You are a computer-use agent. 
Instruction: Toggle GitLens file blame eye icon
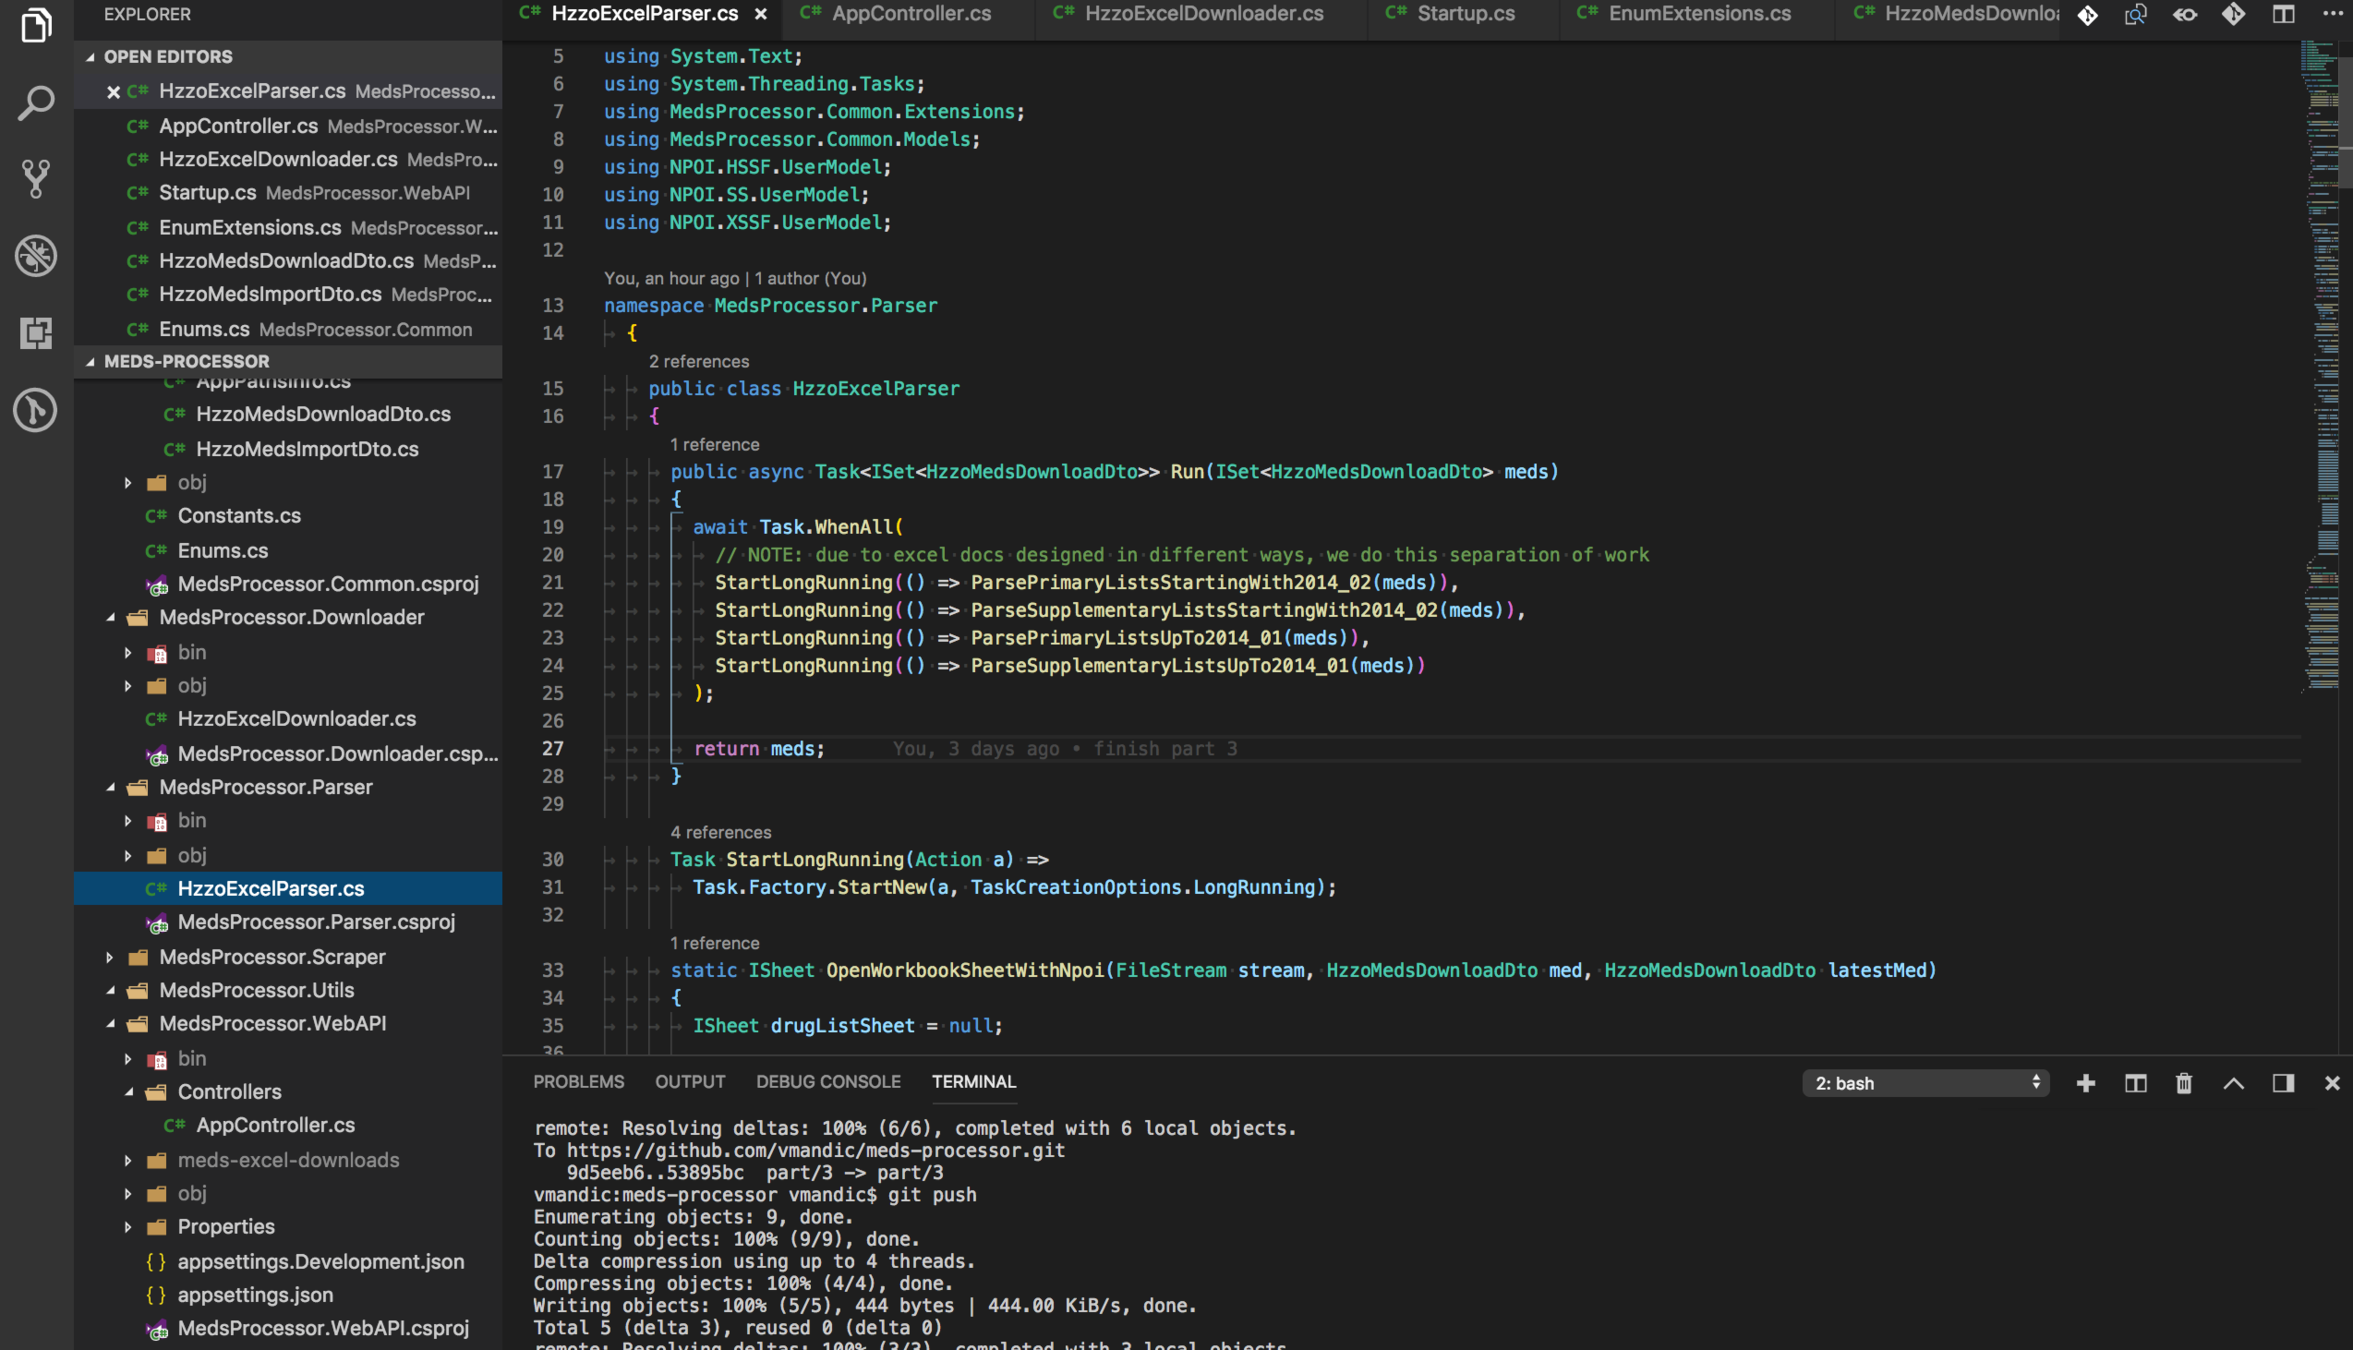[2185, 14]
